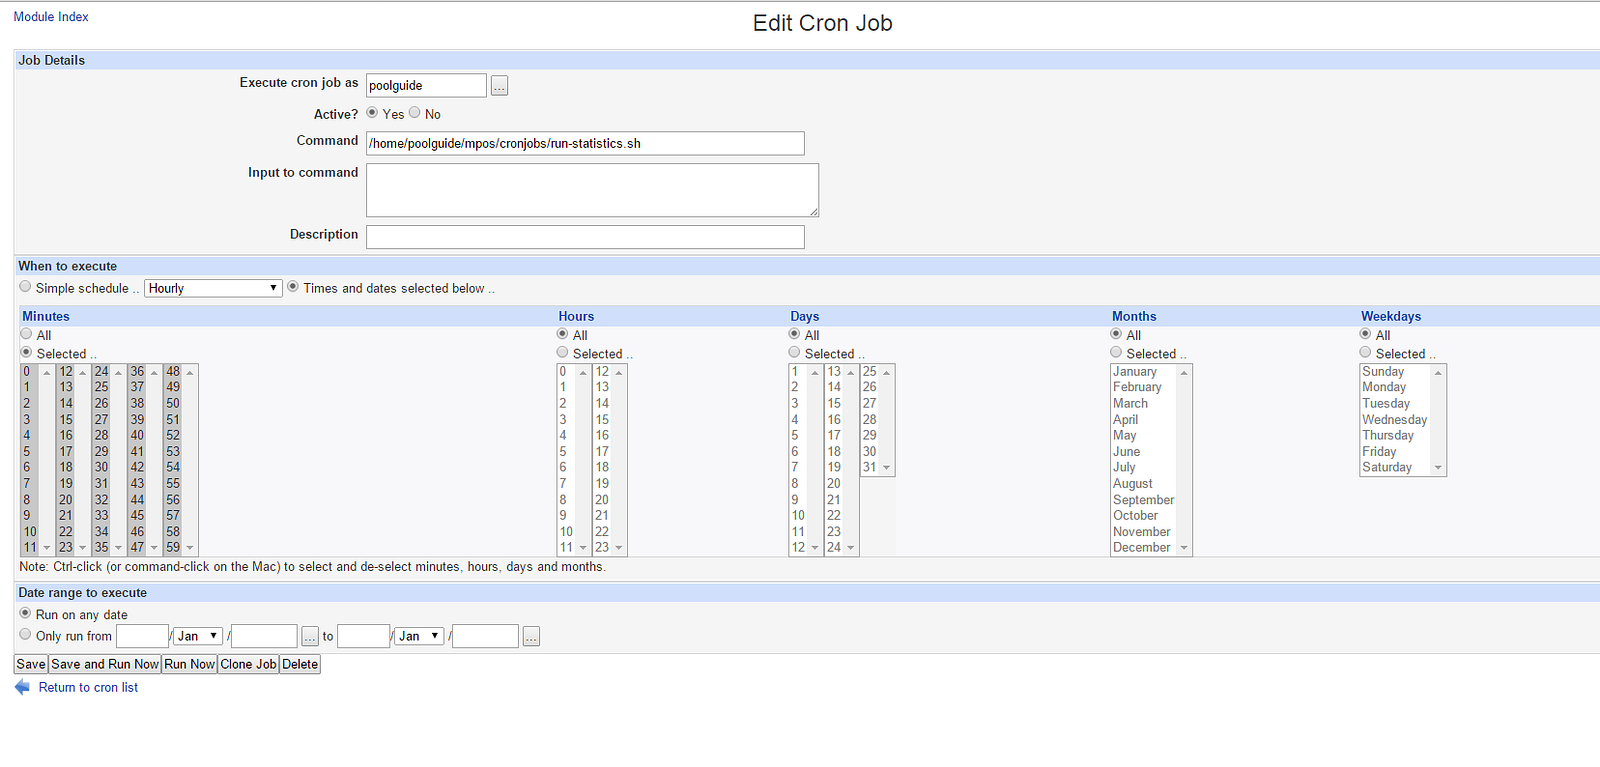Click the Run Now button
The image size is (1600, 767).
coord(189,664)
